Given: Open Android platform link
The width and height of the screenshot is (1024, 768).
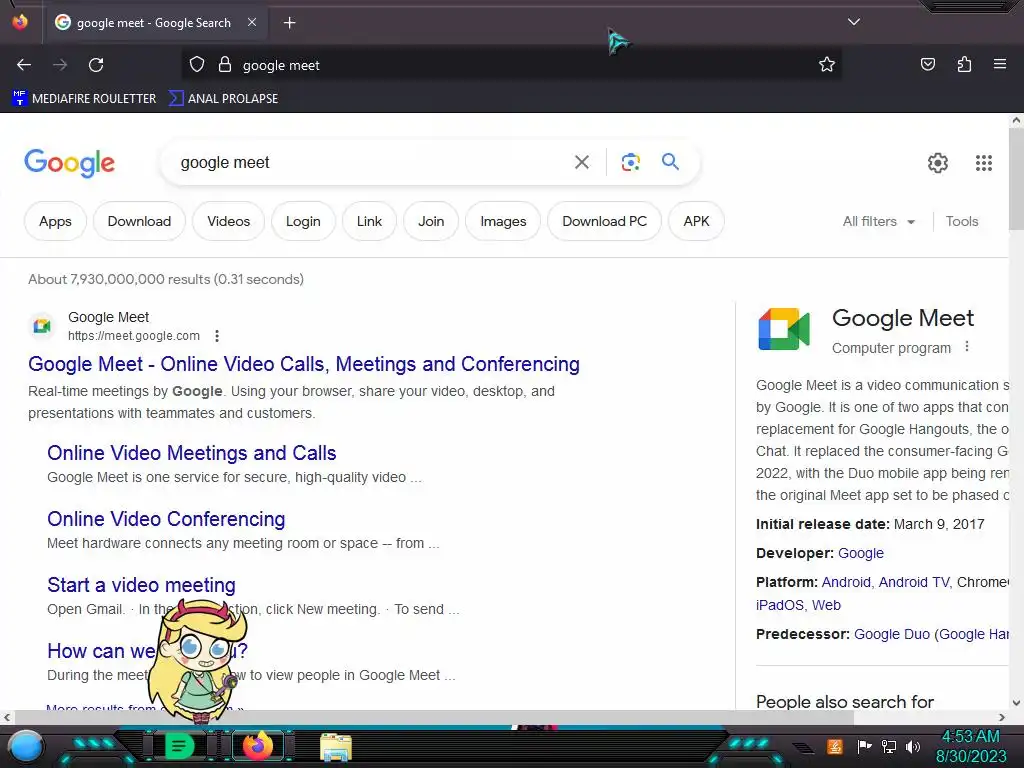Looking at the screenshot, I should pyautogui.click(x=846, y=582).
